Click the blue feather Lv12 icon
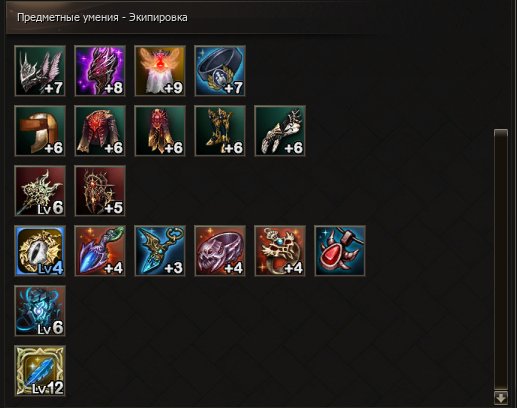517x408 pixels. tap(40, 371)
